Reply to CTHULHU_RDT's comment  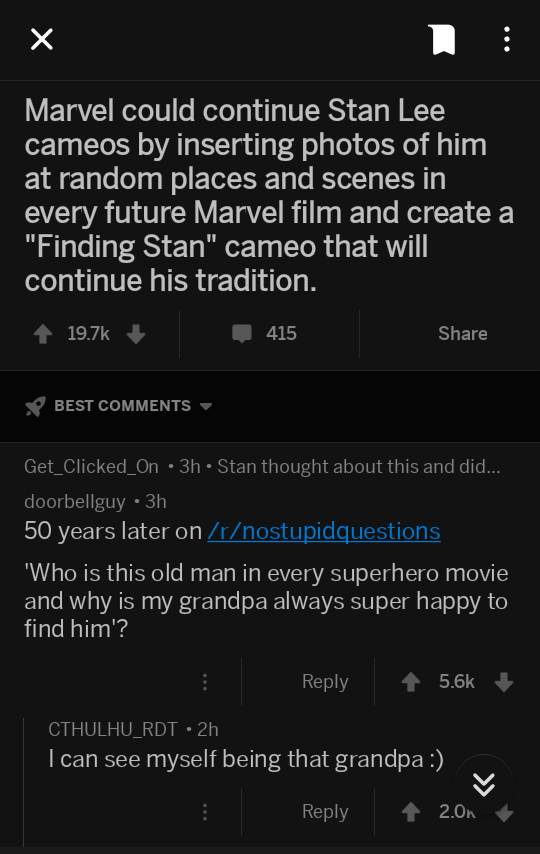click(x=325, y=812)
